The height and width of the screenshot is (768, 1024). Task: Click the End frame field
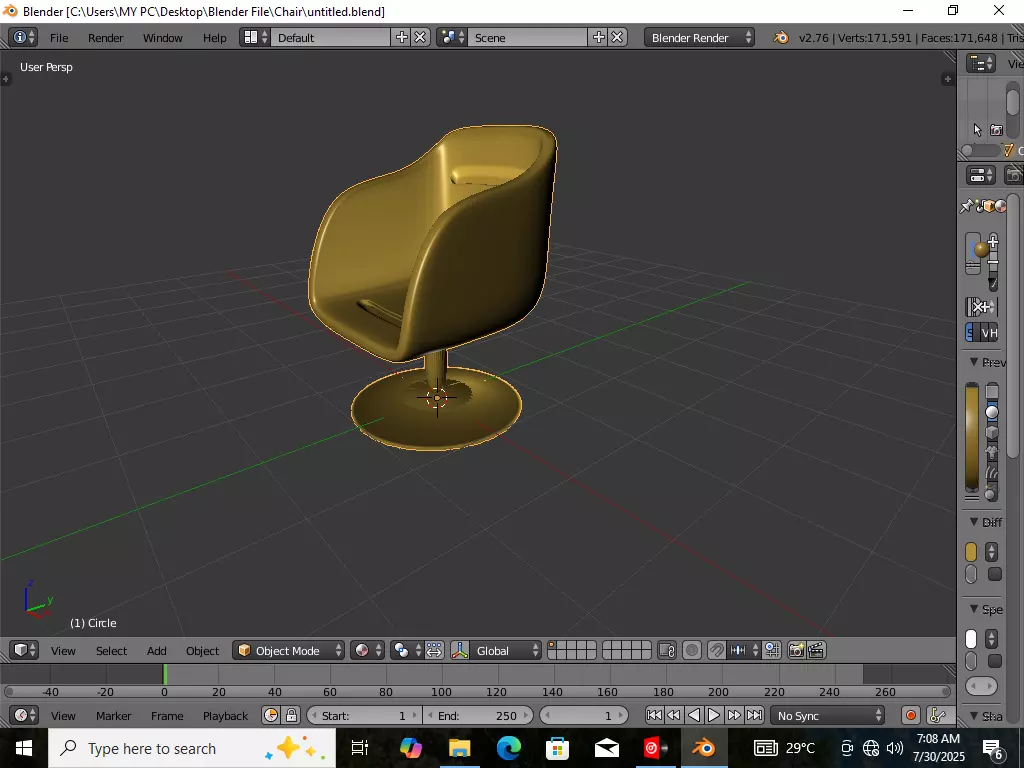pos(477,716)
